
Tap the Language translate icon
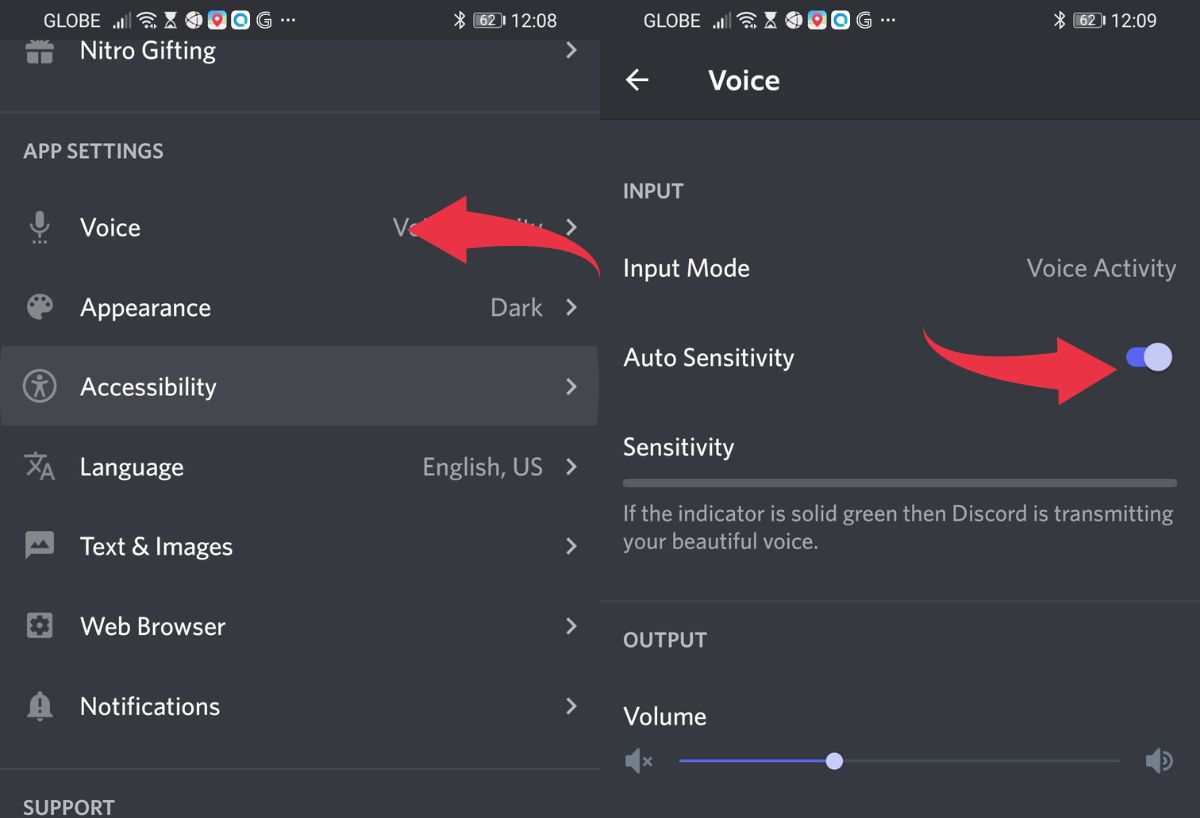40,466
